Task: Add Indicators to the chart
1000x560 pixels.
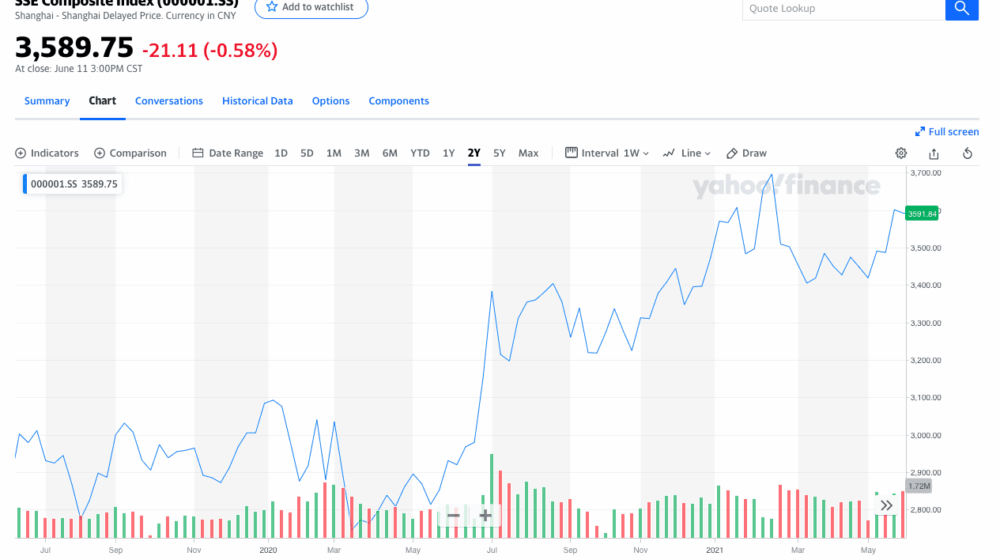Action: click(x=47, y=153)
